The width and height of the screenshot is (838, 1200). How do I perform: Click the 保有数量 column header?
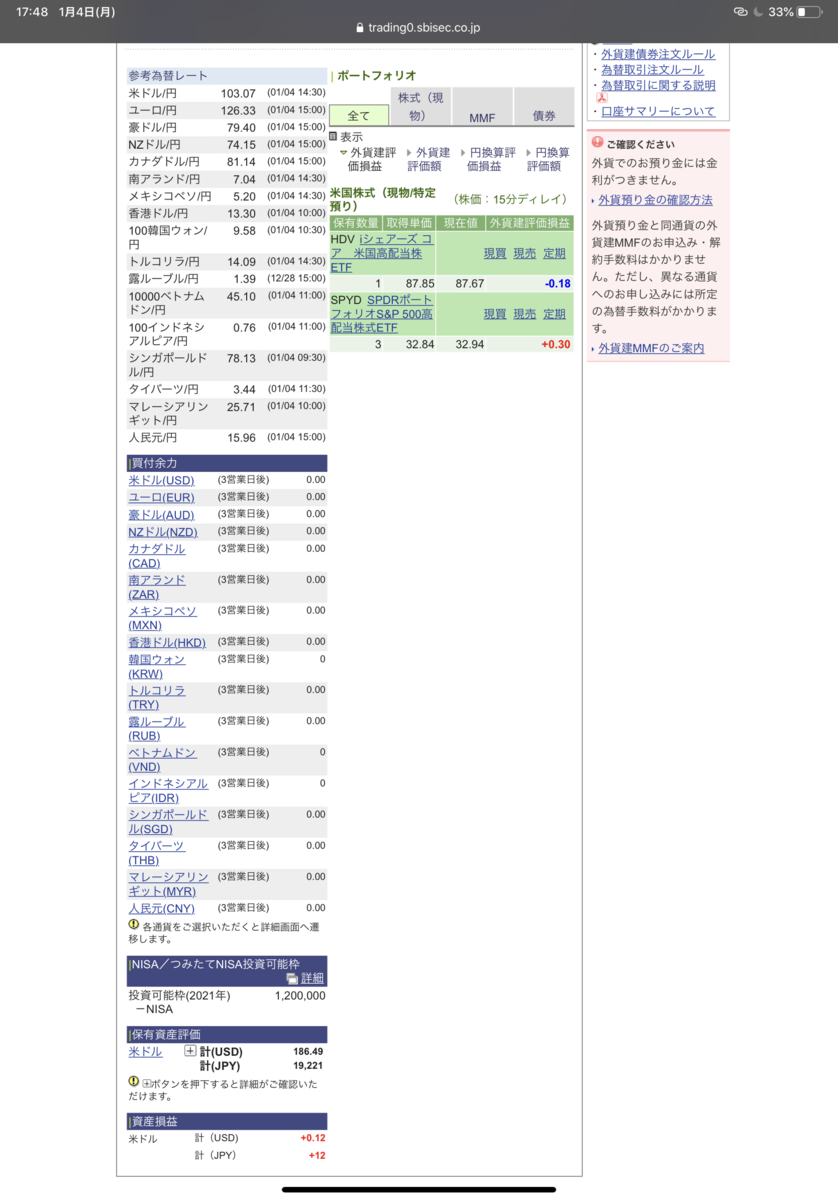click(356, 223)
